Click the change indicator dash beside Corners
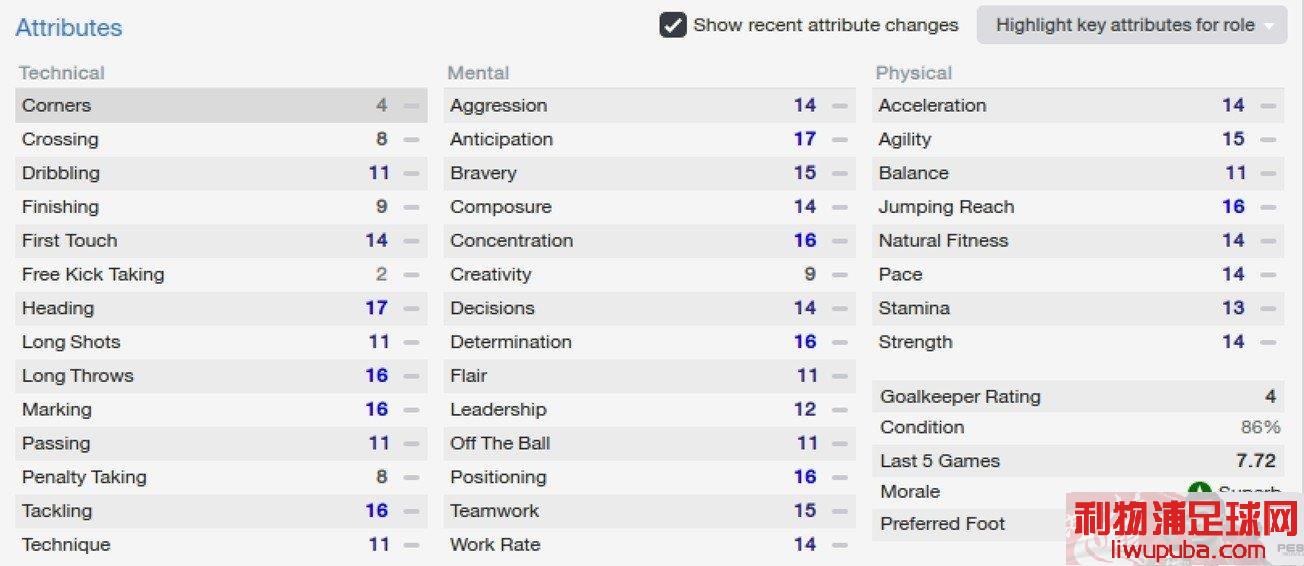Screen dimensions: 1304x566 click(x=411, y=105)
